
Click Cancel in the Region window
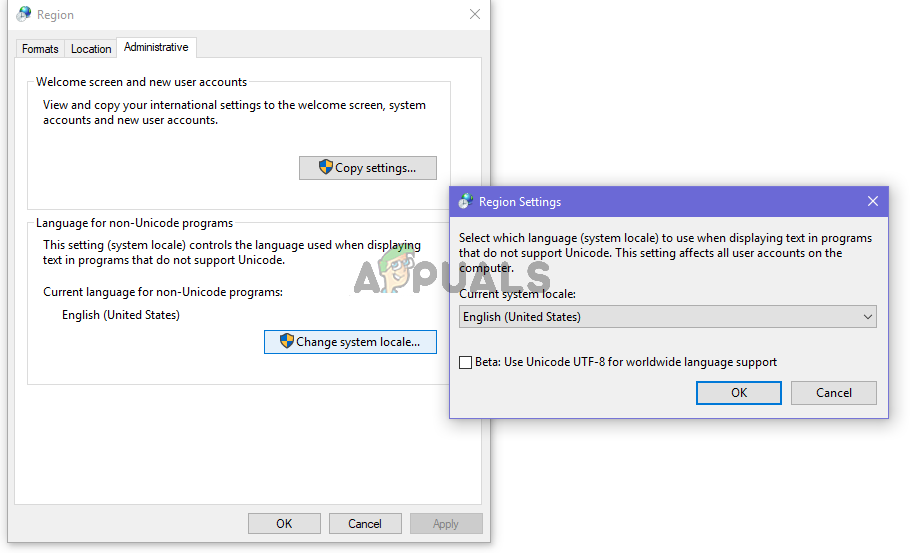365,523
